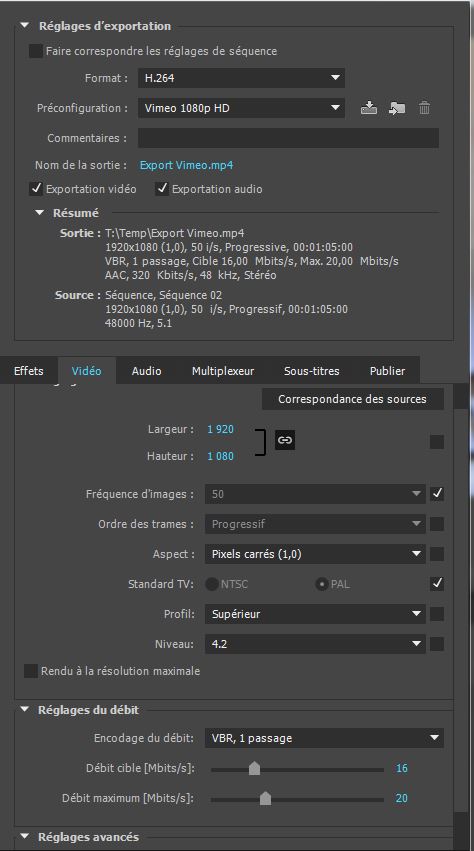Save the preset with the download icon
The width and height of the screenshot is (474, 851).
(x=369, y=108)
